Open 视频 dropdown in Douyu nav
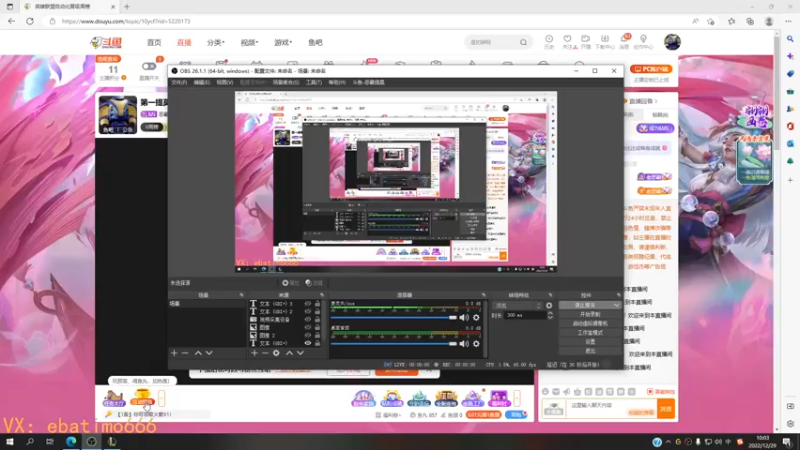This screenshot has width=800, height=450. pos(249,42)
